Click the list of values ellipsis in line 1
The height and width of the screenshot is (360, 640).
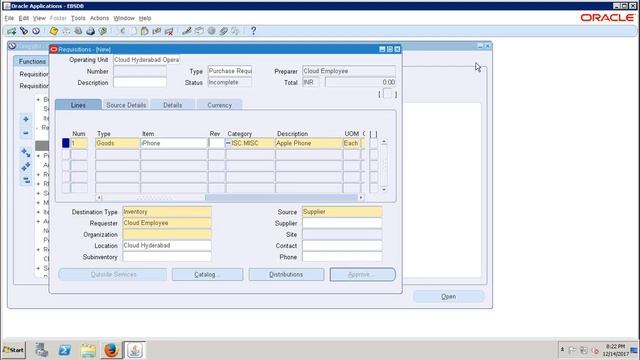228,143
